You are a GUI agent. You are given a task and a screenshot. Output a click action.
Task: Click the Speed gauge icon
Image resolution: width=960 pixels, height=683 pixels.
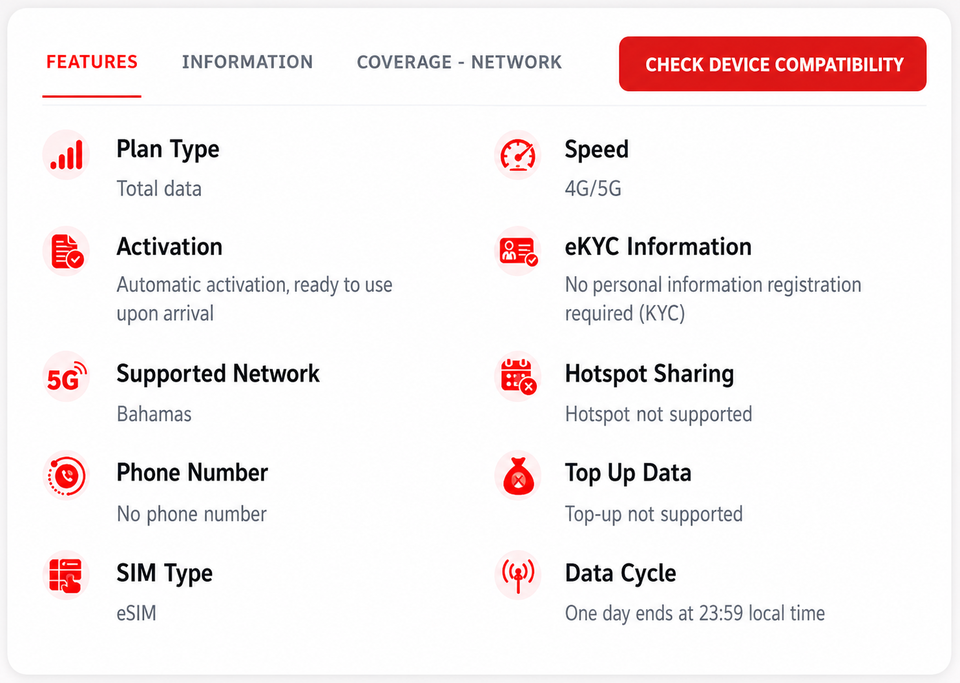tap(518, 154)
